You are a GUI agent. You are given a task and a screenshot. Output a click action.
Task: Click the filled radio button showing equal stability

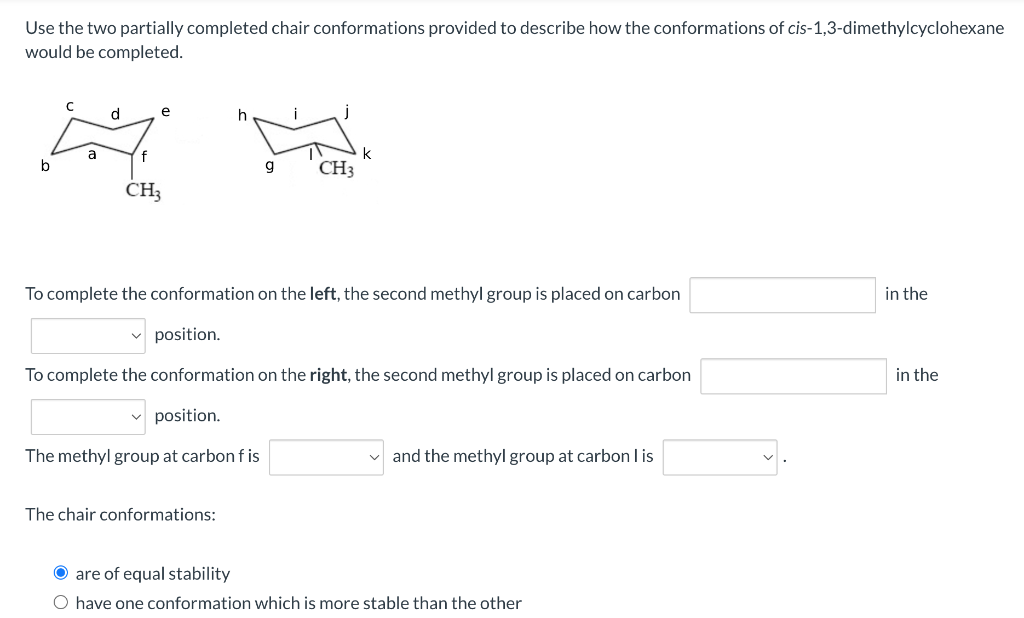[x=61, y=572]
